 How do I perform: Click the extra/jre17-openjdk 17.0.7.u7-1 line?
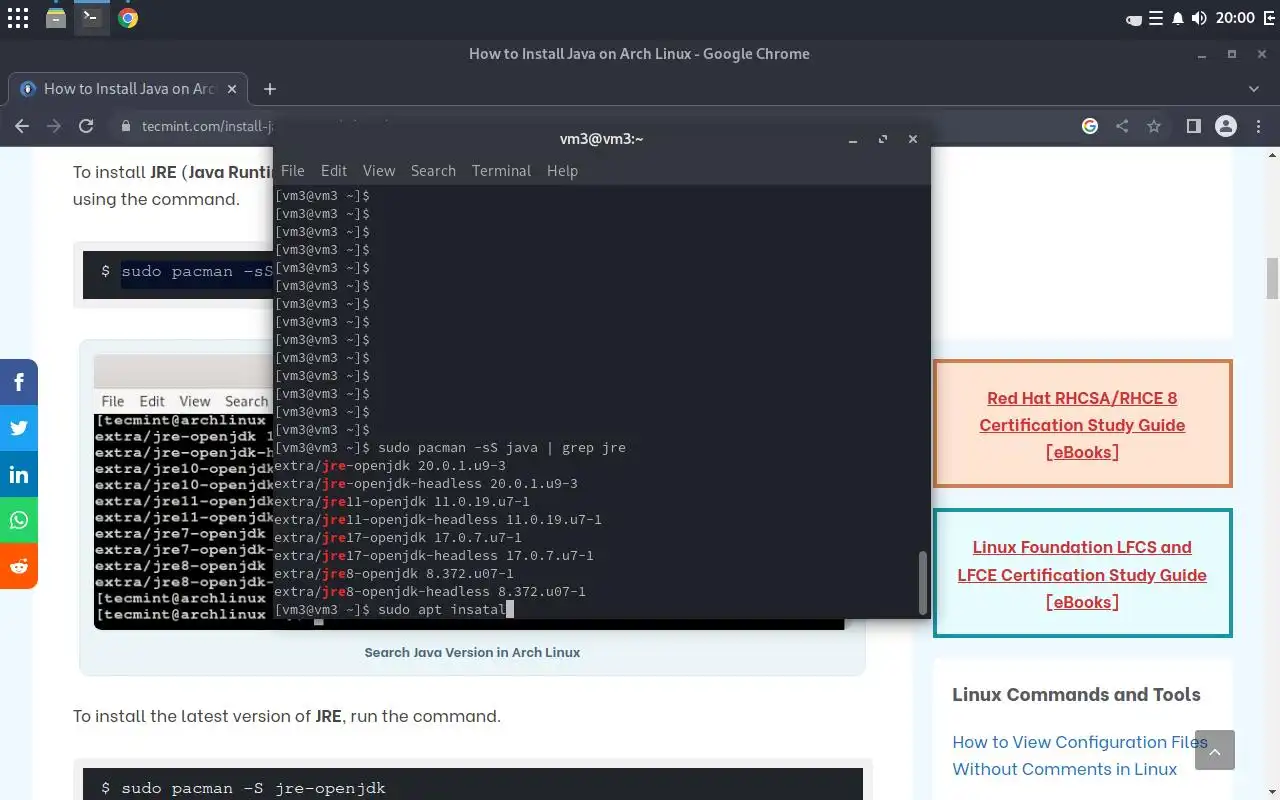398,538
